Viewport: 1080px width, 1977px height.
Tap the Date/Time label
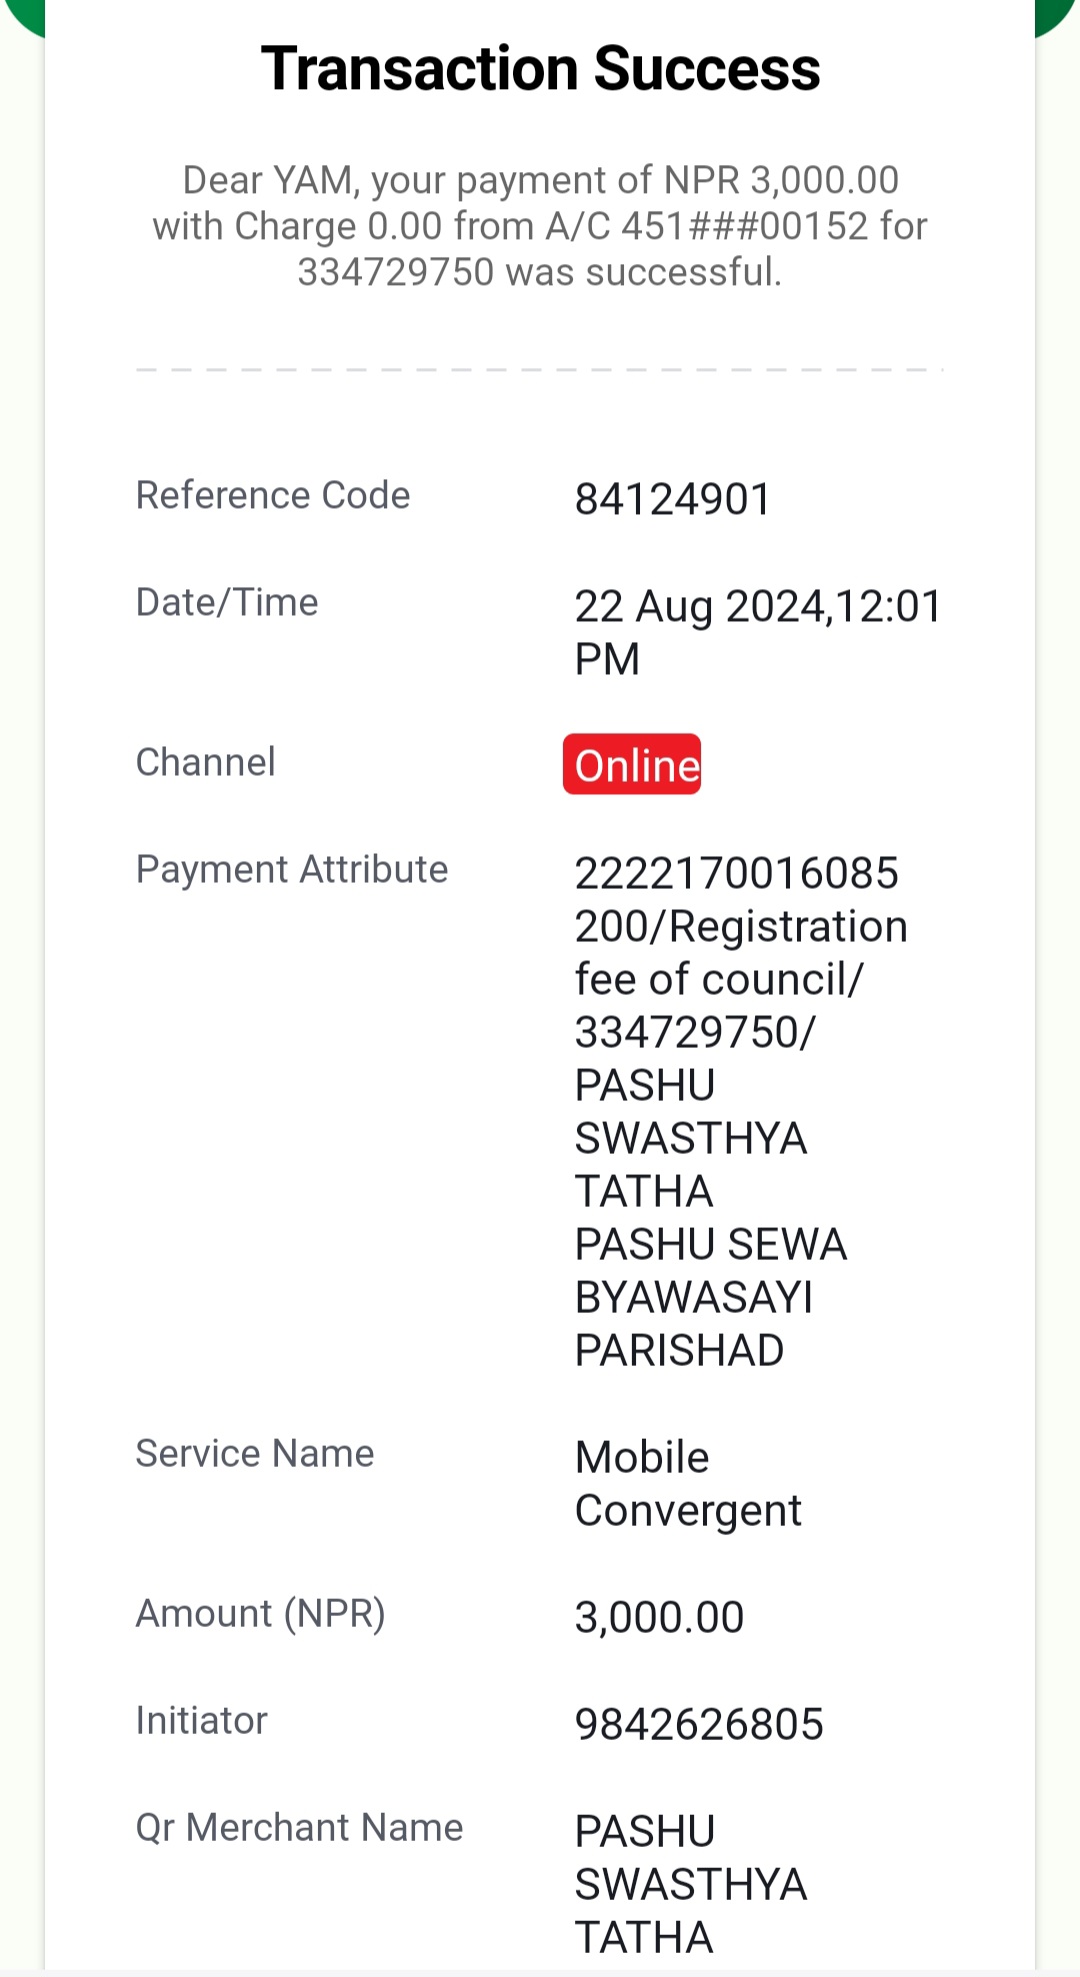(227, 602)
